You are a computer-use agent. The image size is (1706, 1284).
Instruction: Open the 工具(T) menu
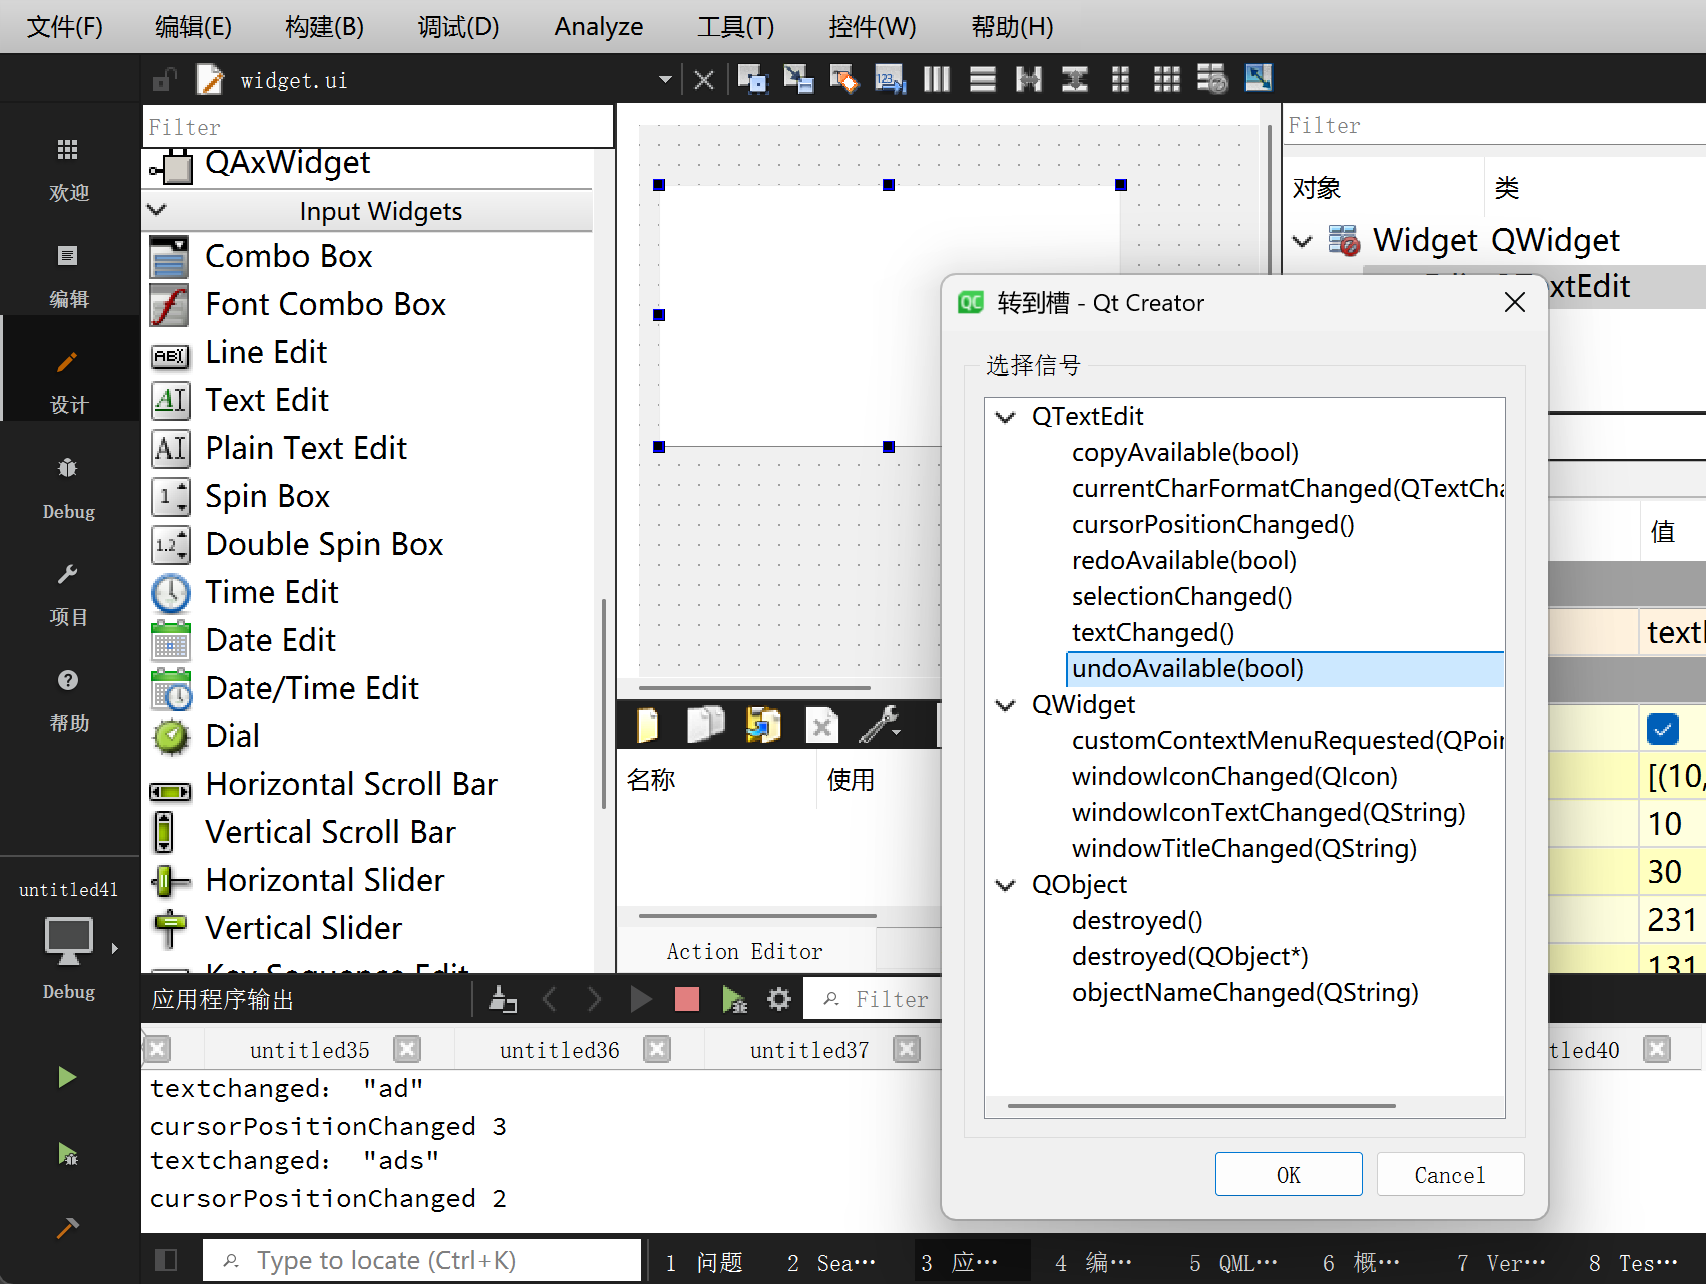pyautogui.click(x=736, y=27)
